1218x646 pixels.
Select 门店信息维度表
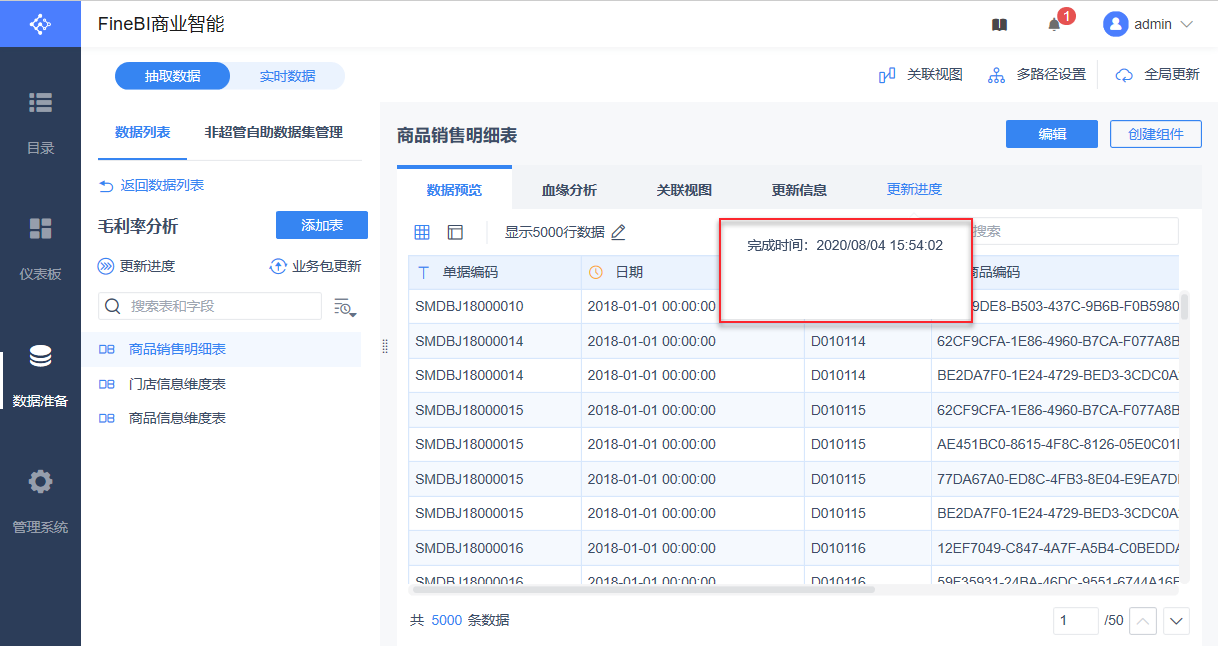pyautogui.click(x=221, y=384)
